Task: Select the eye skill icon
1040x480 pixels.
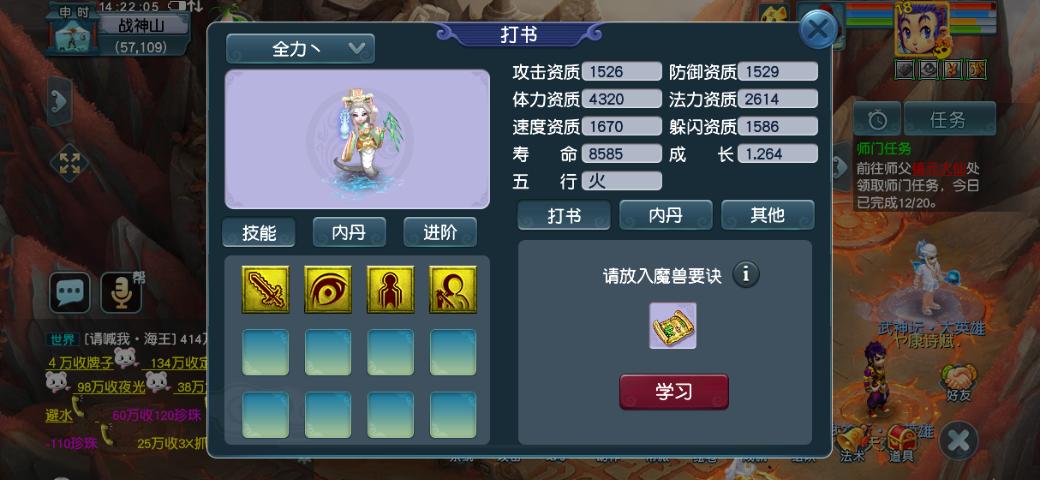Action: pyautogui.click(x=328, y=289)
